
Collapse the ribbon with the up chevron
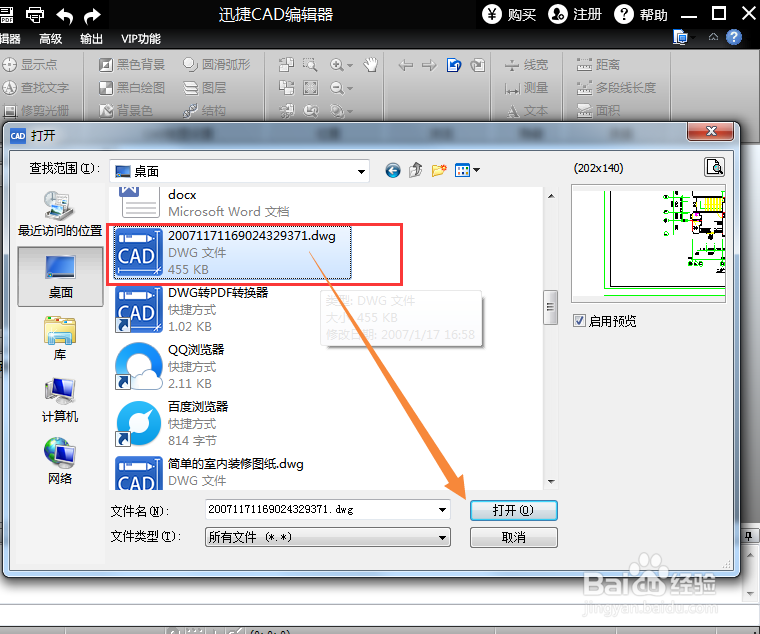point(713,37)
